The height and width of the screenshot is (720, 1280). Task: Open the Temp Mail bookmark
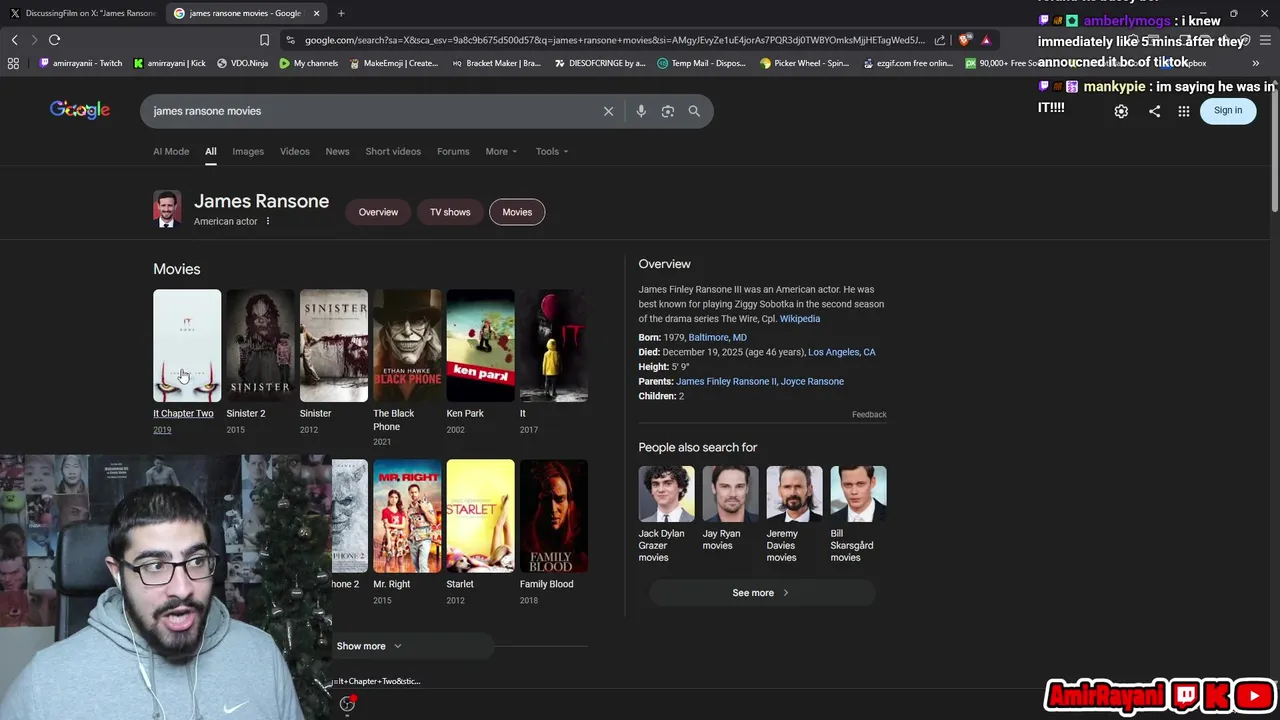point(703,63)
